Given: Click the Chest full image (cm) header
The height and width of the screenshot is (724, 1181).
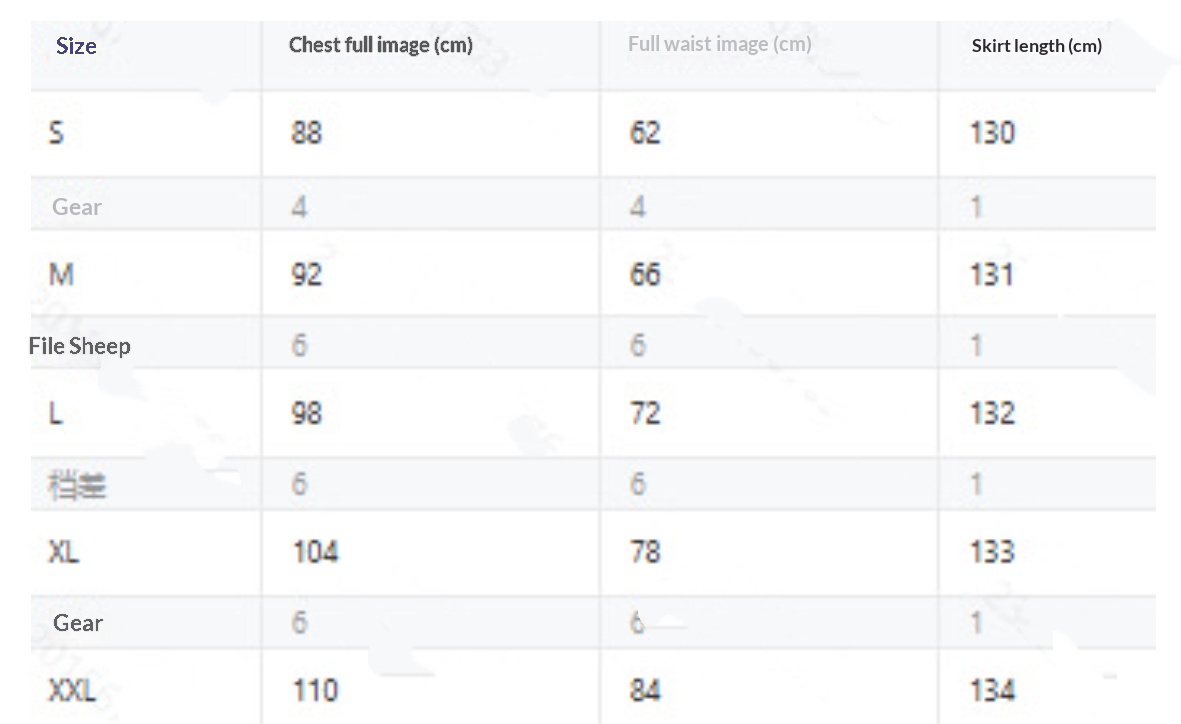Looking at the screenshot, I should (380, 45).
